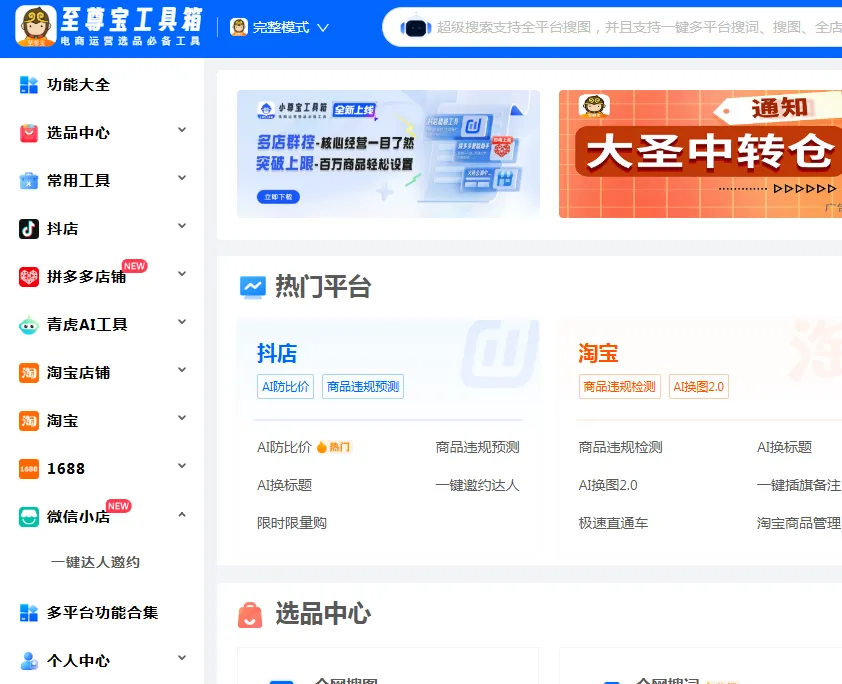
Task: Click the 拼多多店铺 red heart icon
Action: point(28,277)
